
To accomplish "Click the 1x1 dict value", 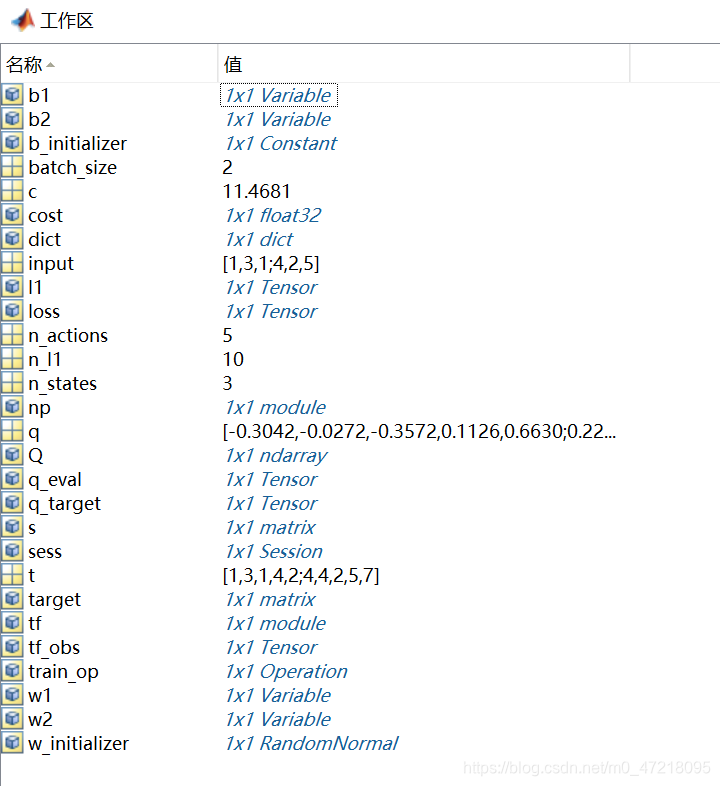I will click(259, 239).
